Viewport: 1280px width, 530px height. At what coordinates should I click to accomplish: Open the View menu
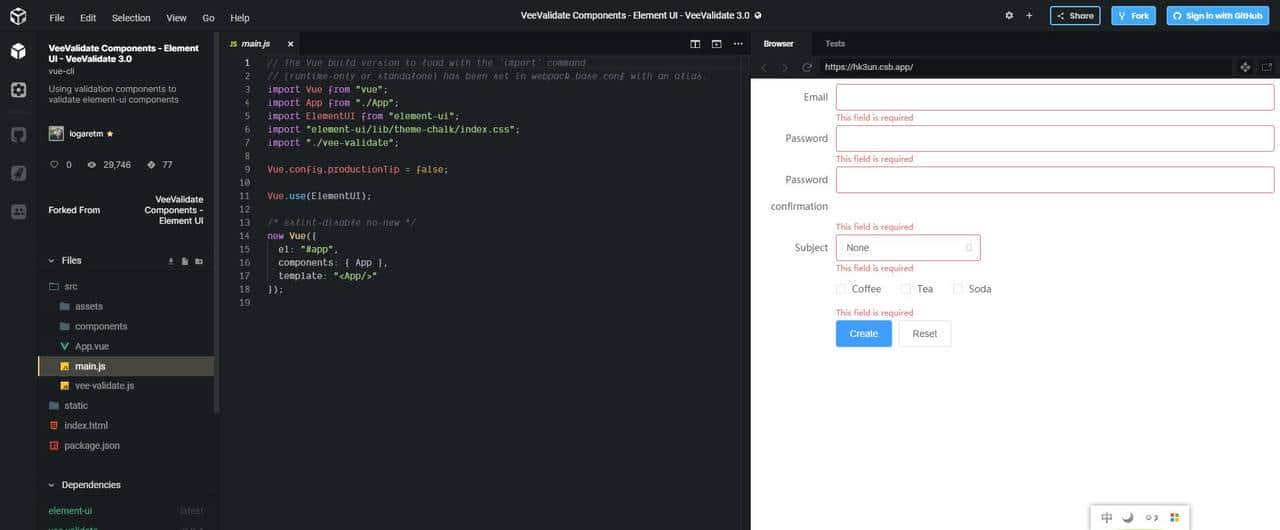point(177,18)
